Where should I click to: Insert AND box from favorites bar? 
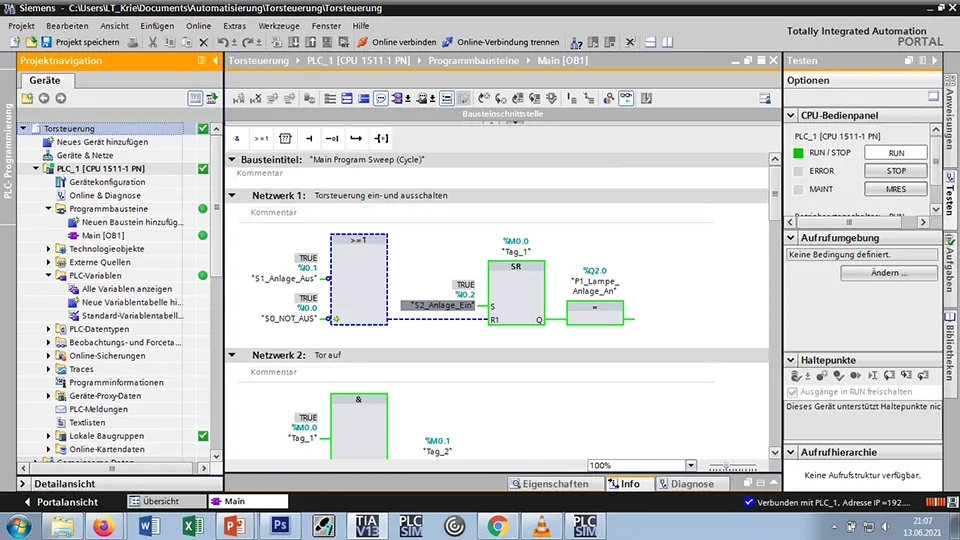[x=238, y=138]
